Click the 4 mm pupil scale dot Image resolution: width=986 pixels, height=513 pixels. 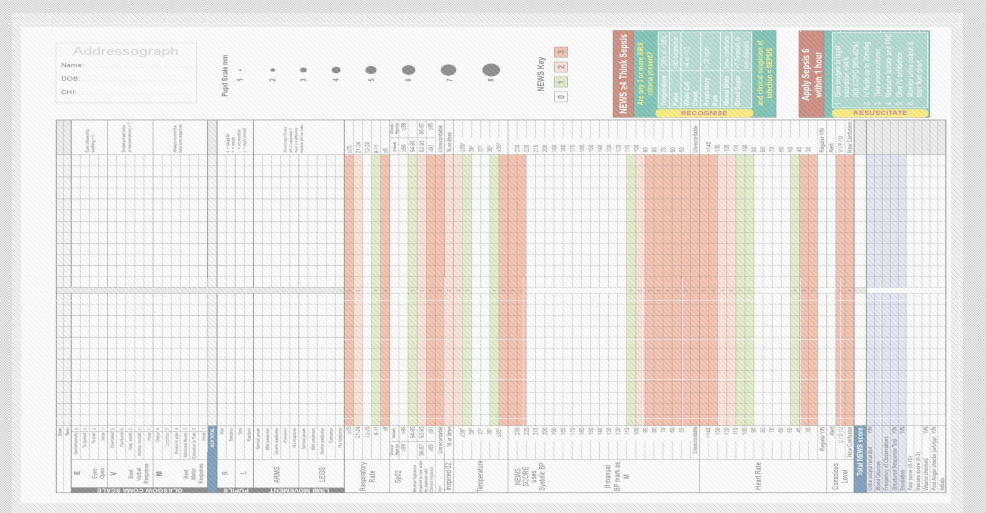click(x=336, y=70)
